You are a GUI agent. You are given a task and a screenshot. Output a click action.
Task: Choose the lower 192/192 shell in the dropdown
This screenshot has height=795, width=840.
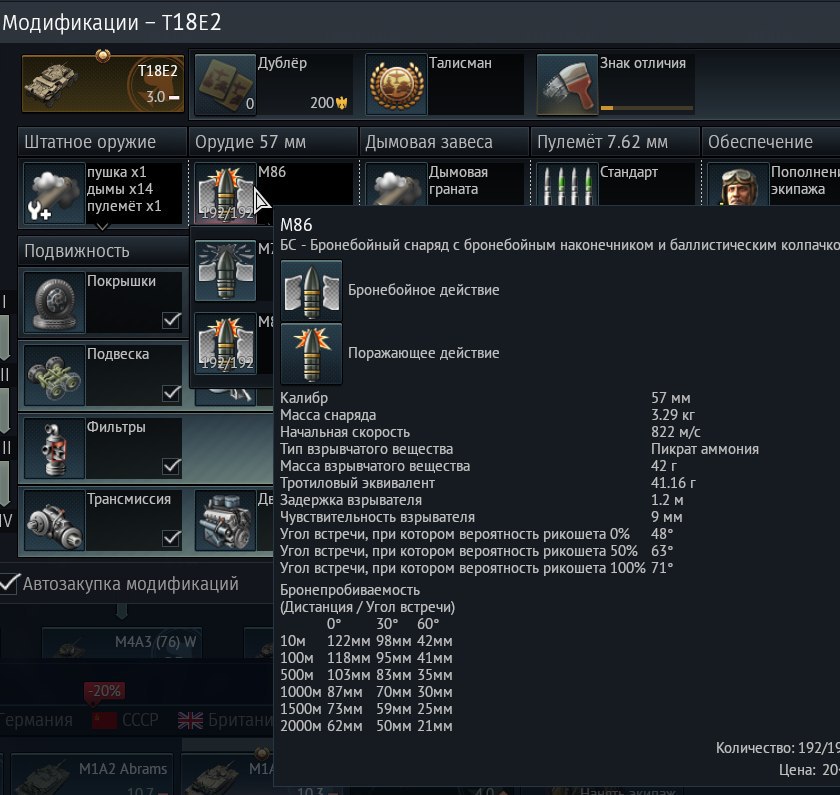click(x=225, y=343)
